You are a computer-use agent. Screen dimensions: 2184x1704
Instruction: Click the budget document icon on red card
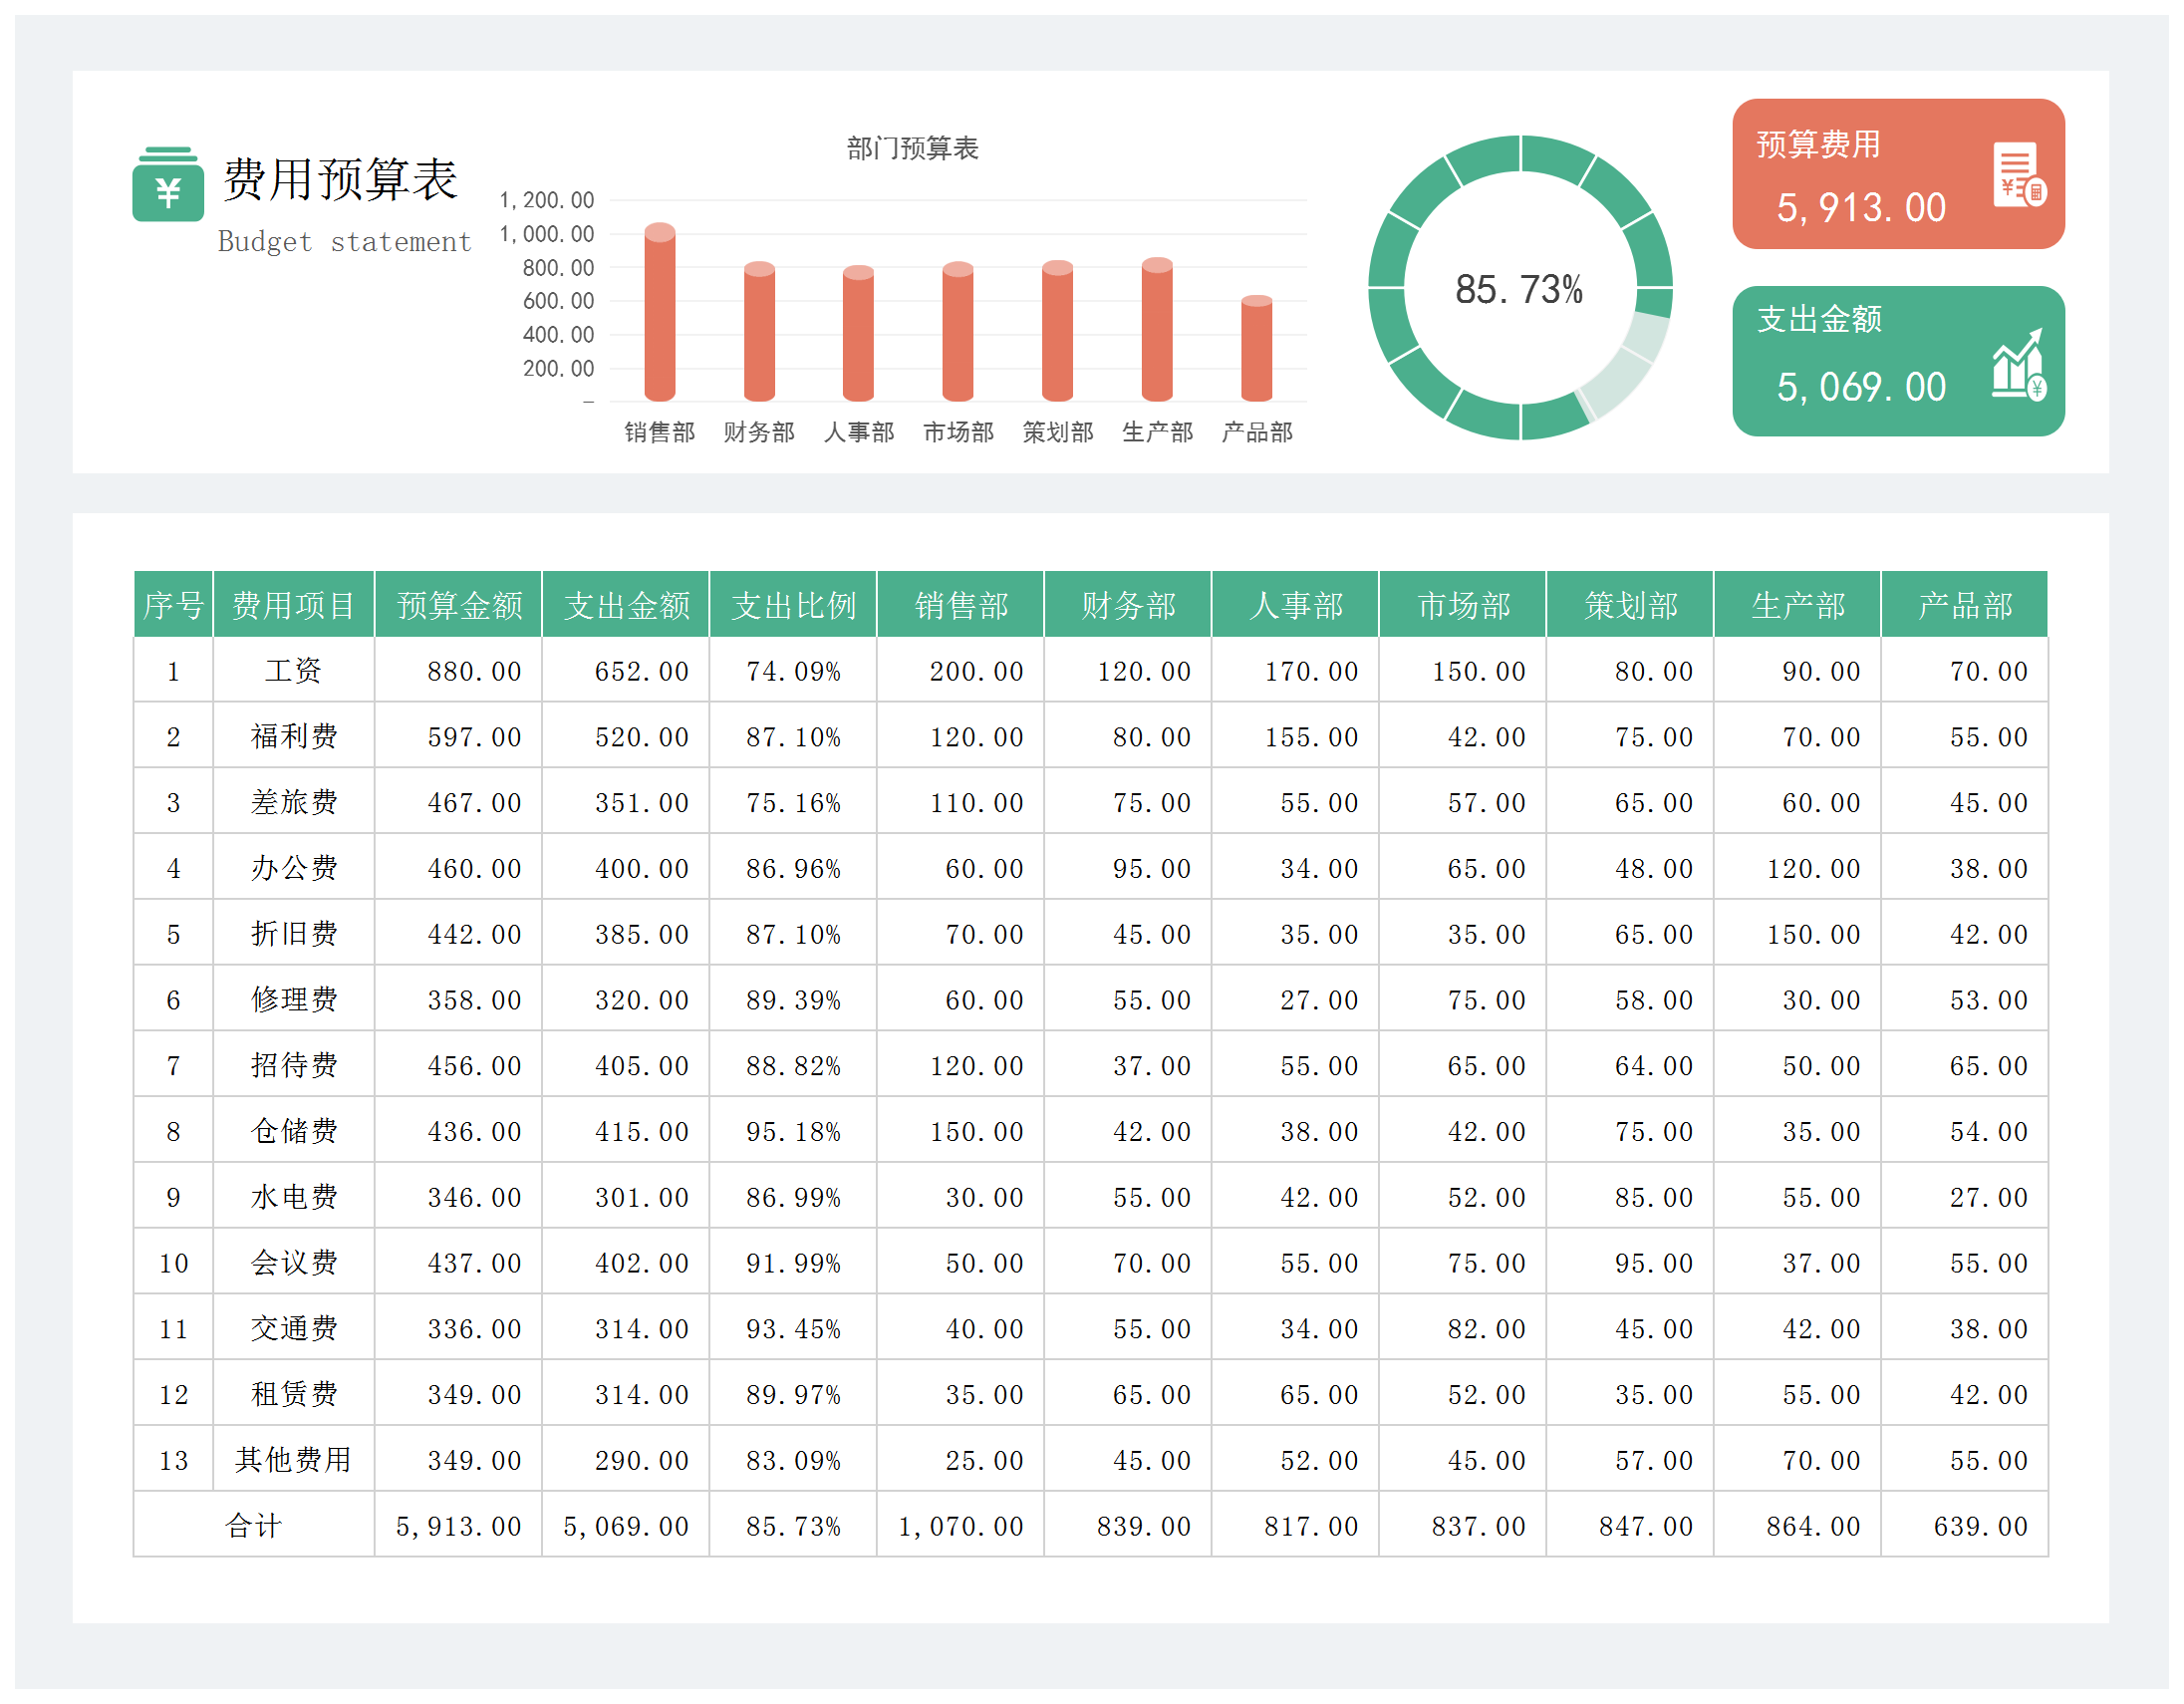coord(2018,175)
